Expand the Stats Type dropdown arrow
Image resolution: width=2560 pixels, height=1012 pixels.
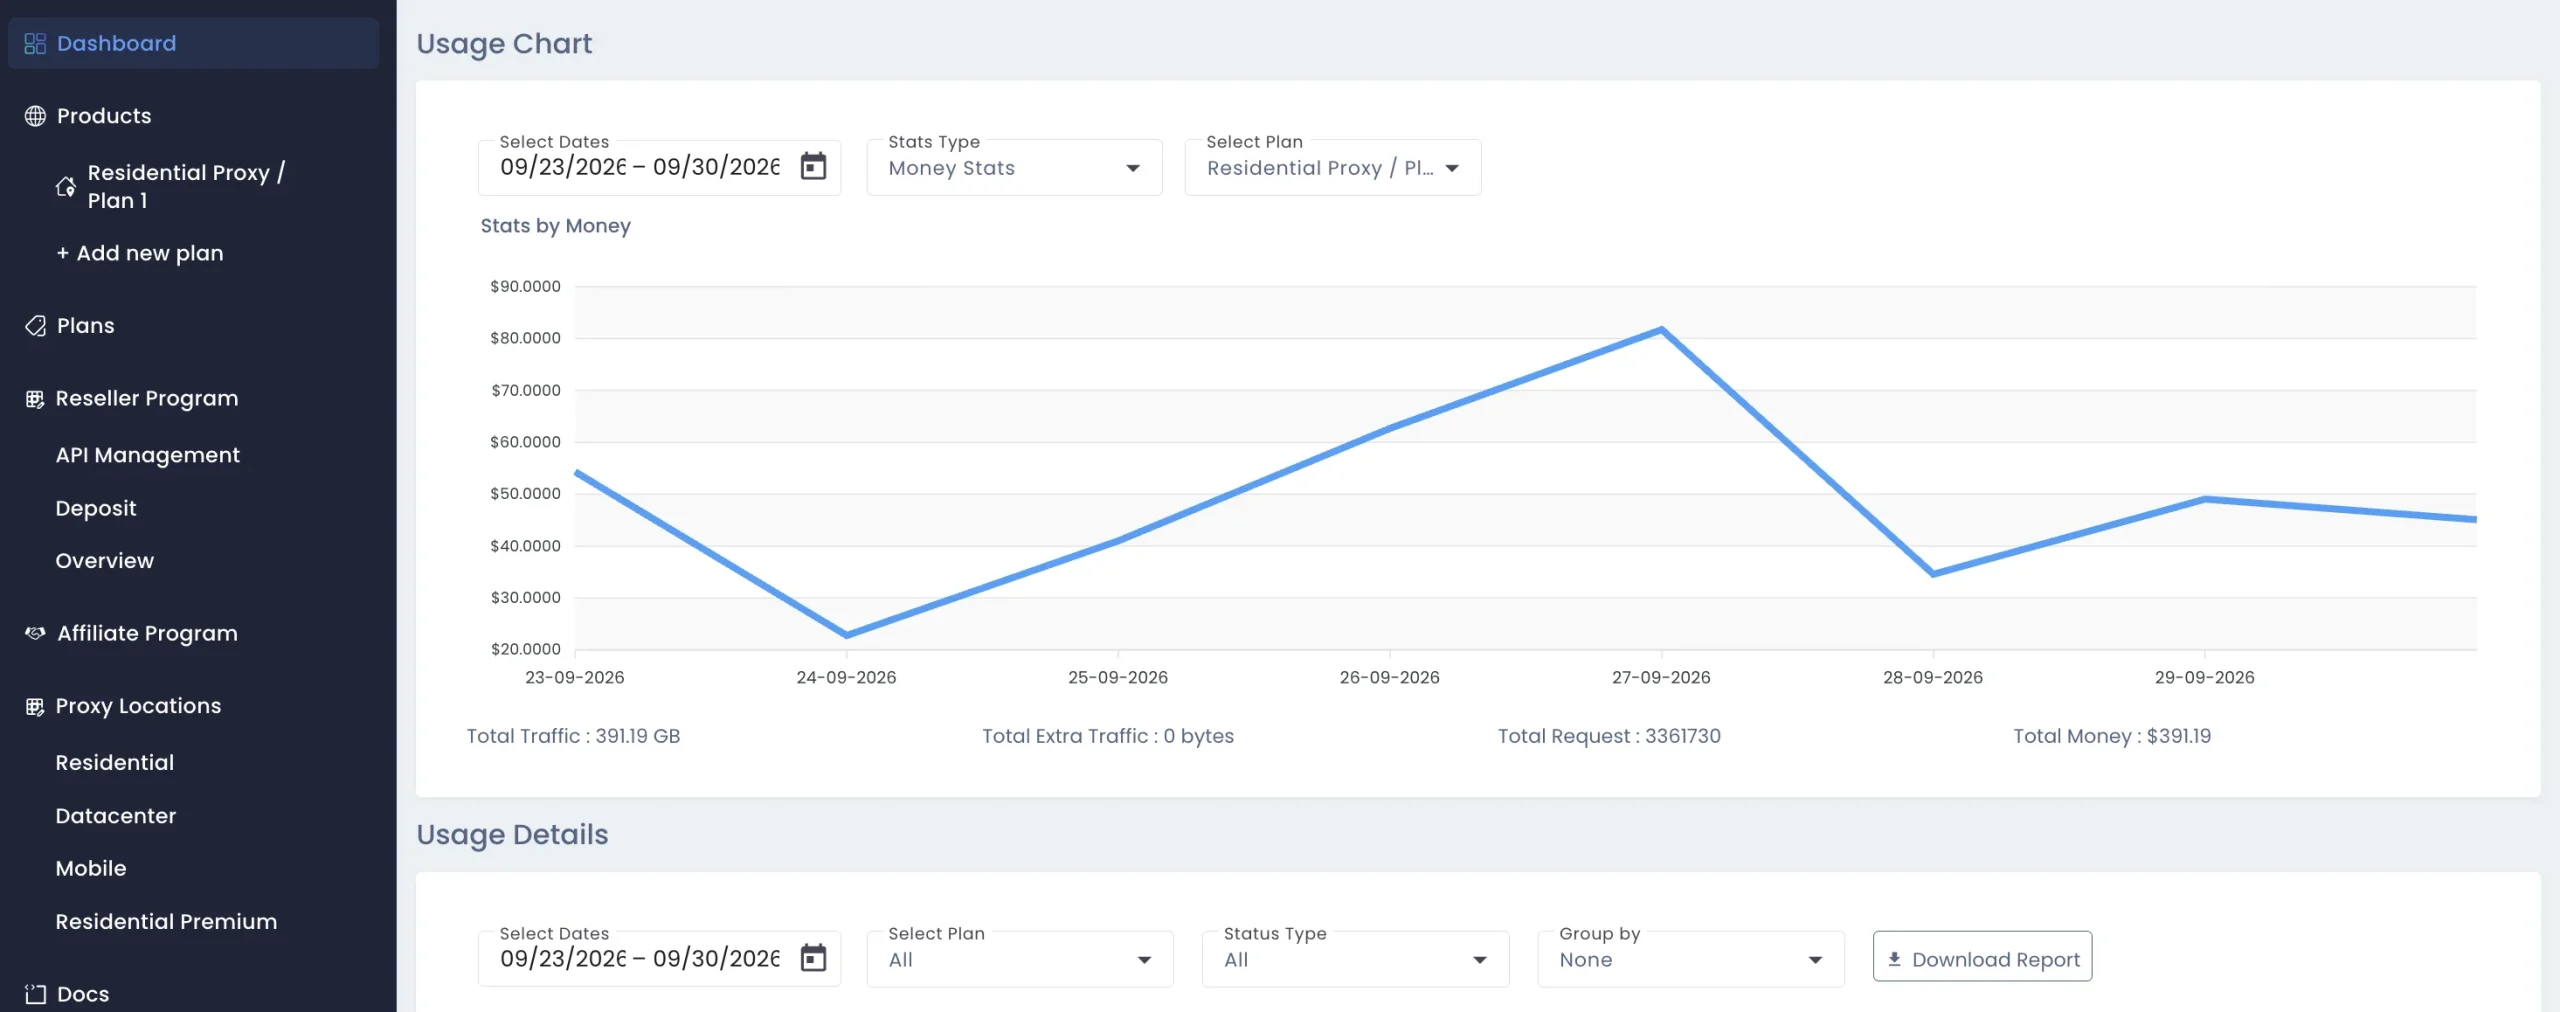coord(1133,168)
